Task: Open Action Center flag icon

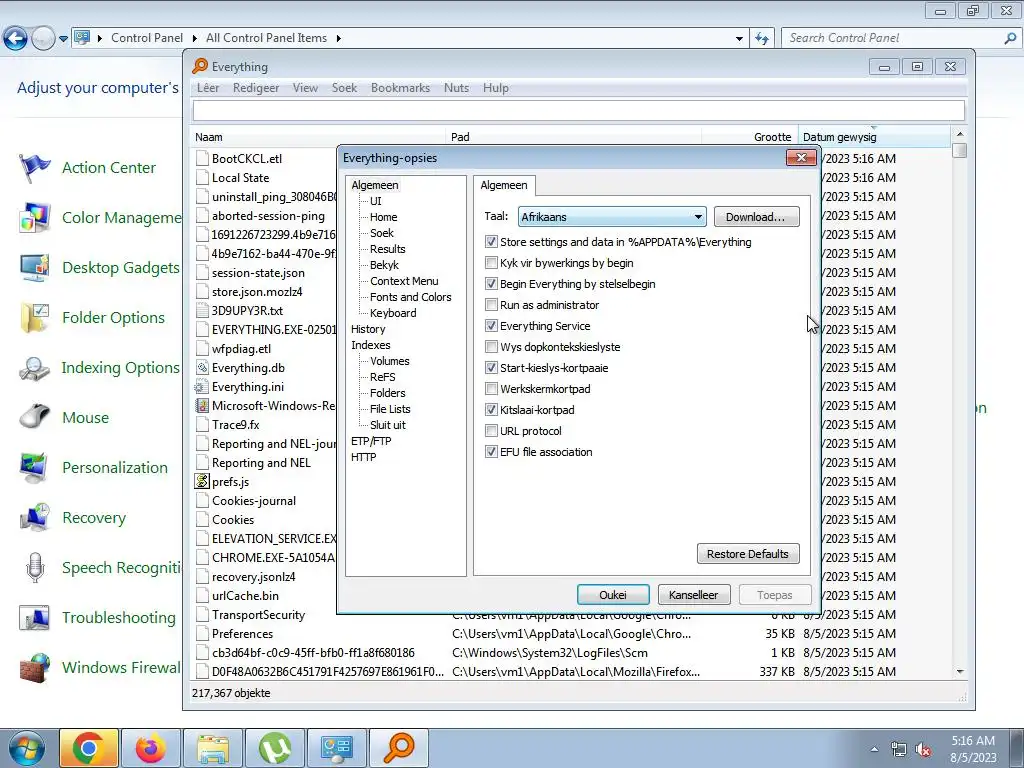Action: click(x=34, y=168)
